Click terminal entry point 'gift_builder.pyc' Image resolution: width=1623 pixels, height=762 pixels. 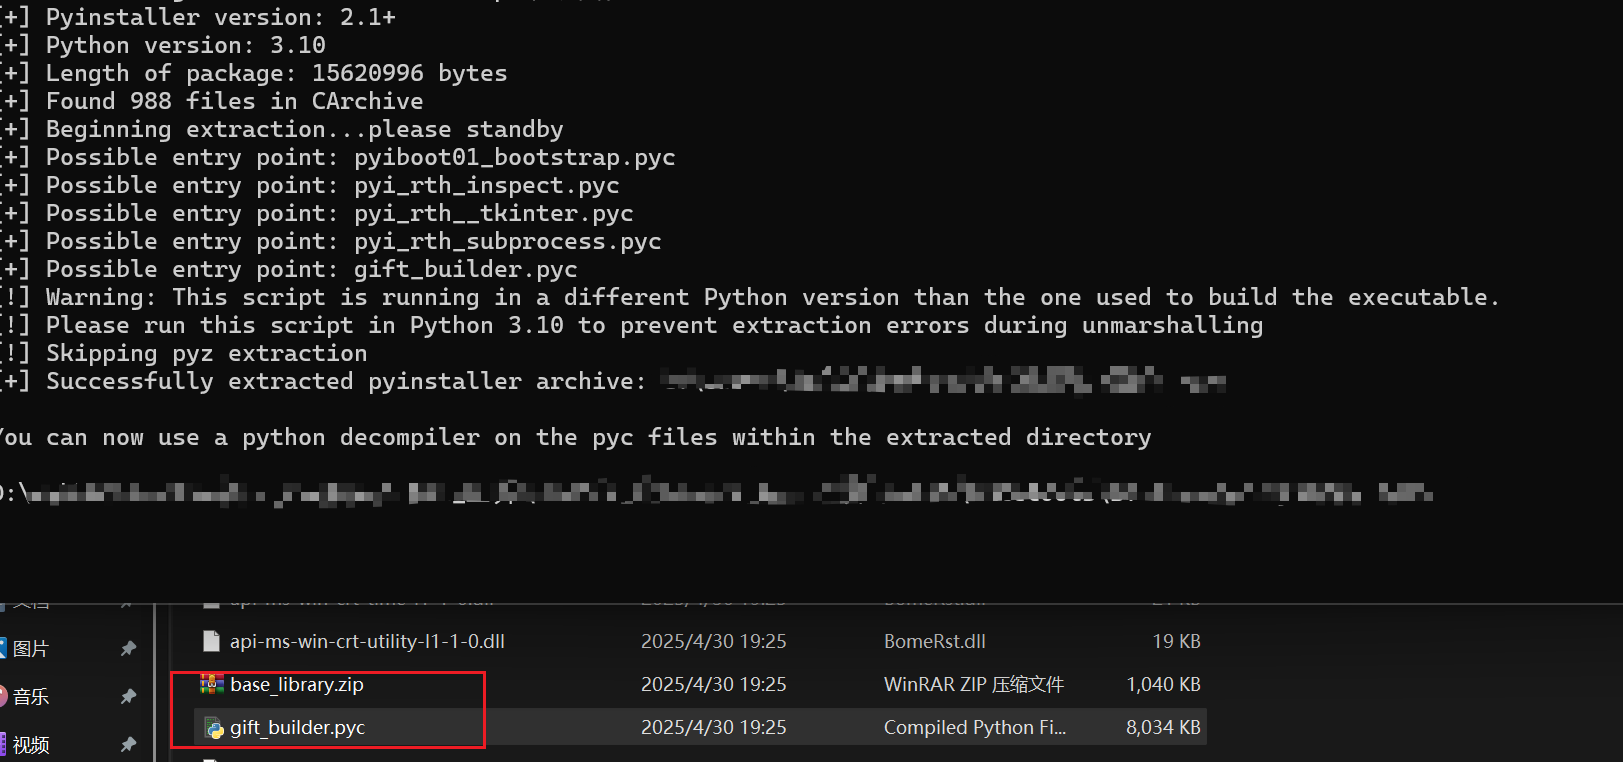tap(466, 270)
